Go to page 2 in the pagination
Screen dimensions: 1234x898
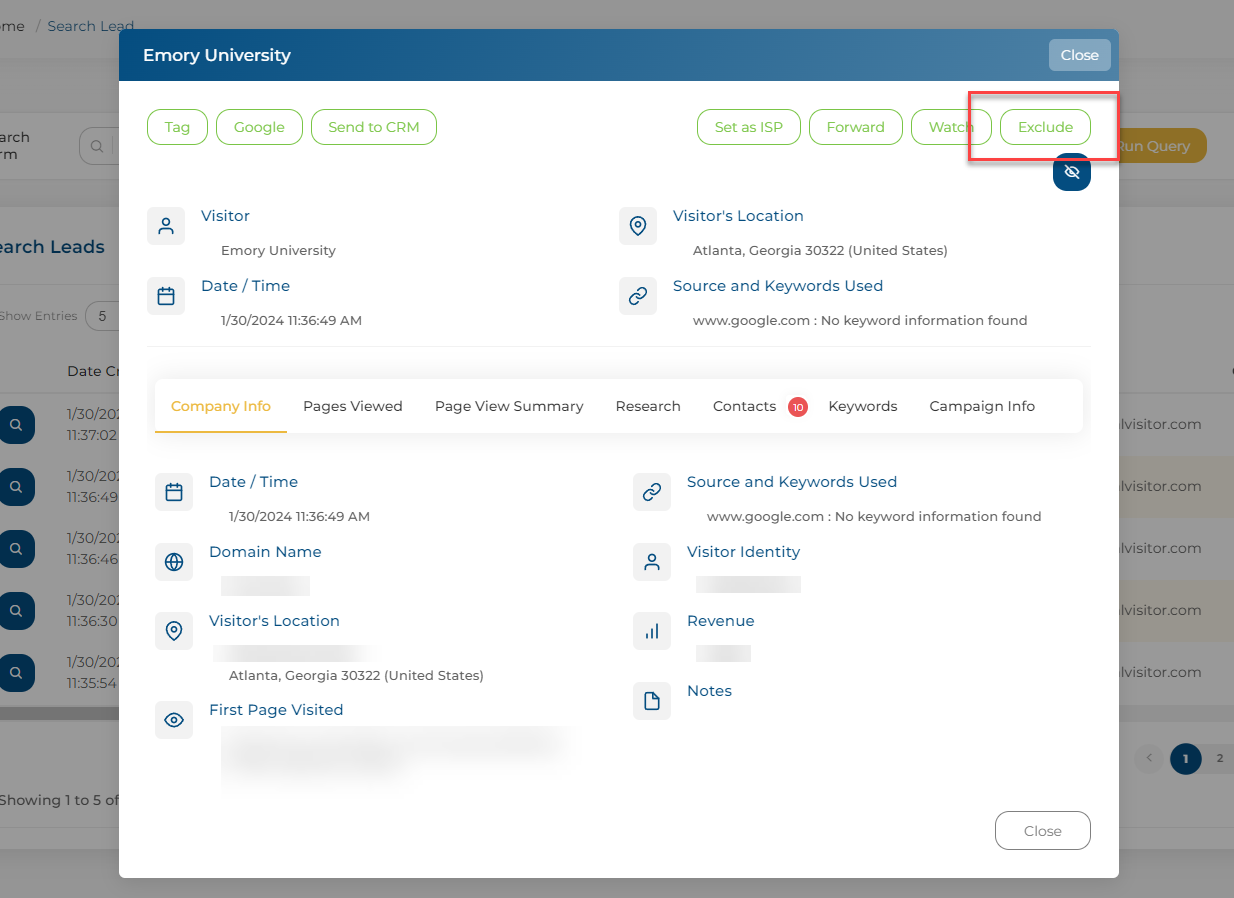(1219, 758)
